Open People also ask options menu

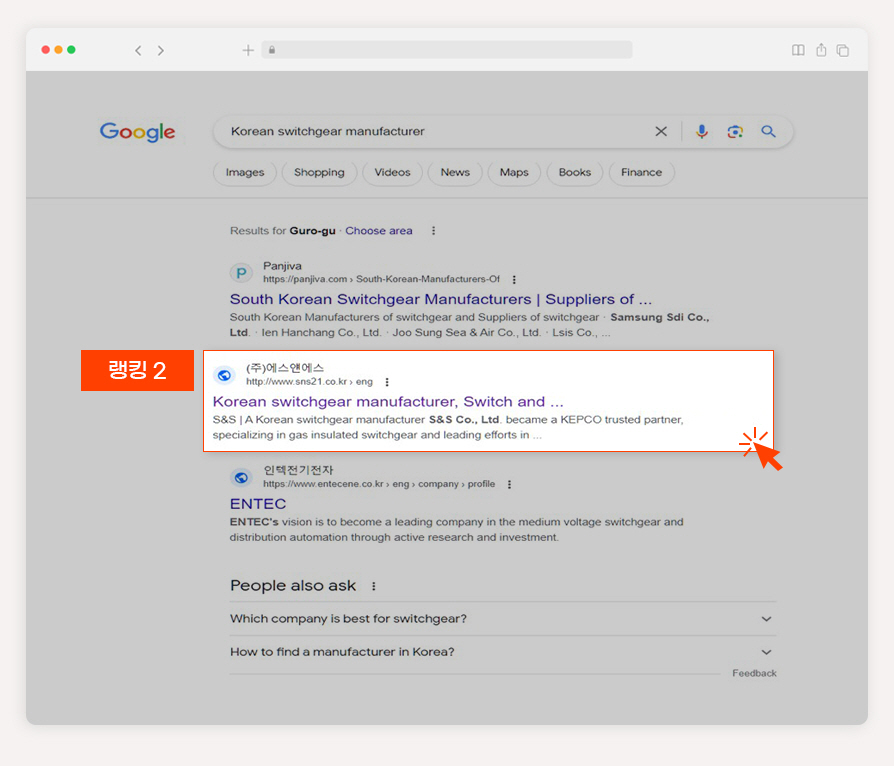click(373, 586)
